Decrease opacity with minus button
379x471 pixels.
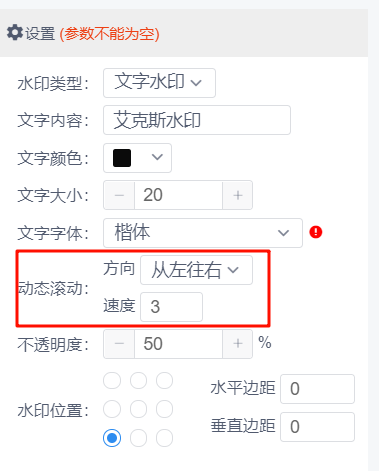pyautogui.click(x=119, y=344)
